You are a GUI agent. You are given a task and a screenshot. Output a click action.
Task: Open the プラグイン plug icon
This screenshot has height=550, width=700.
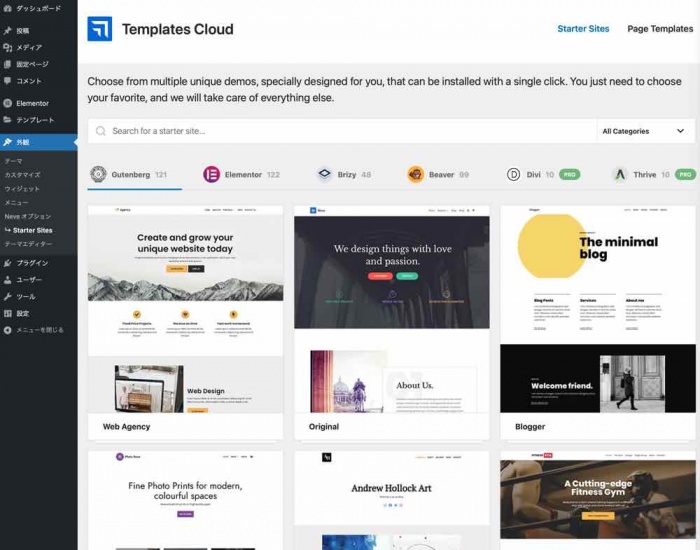point(7,263)
